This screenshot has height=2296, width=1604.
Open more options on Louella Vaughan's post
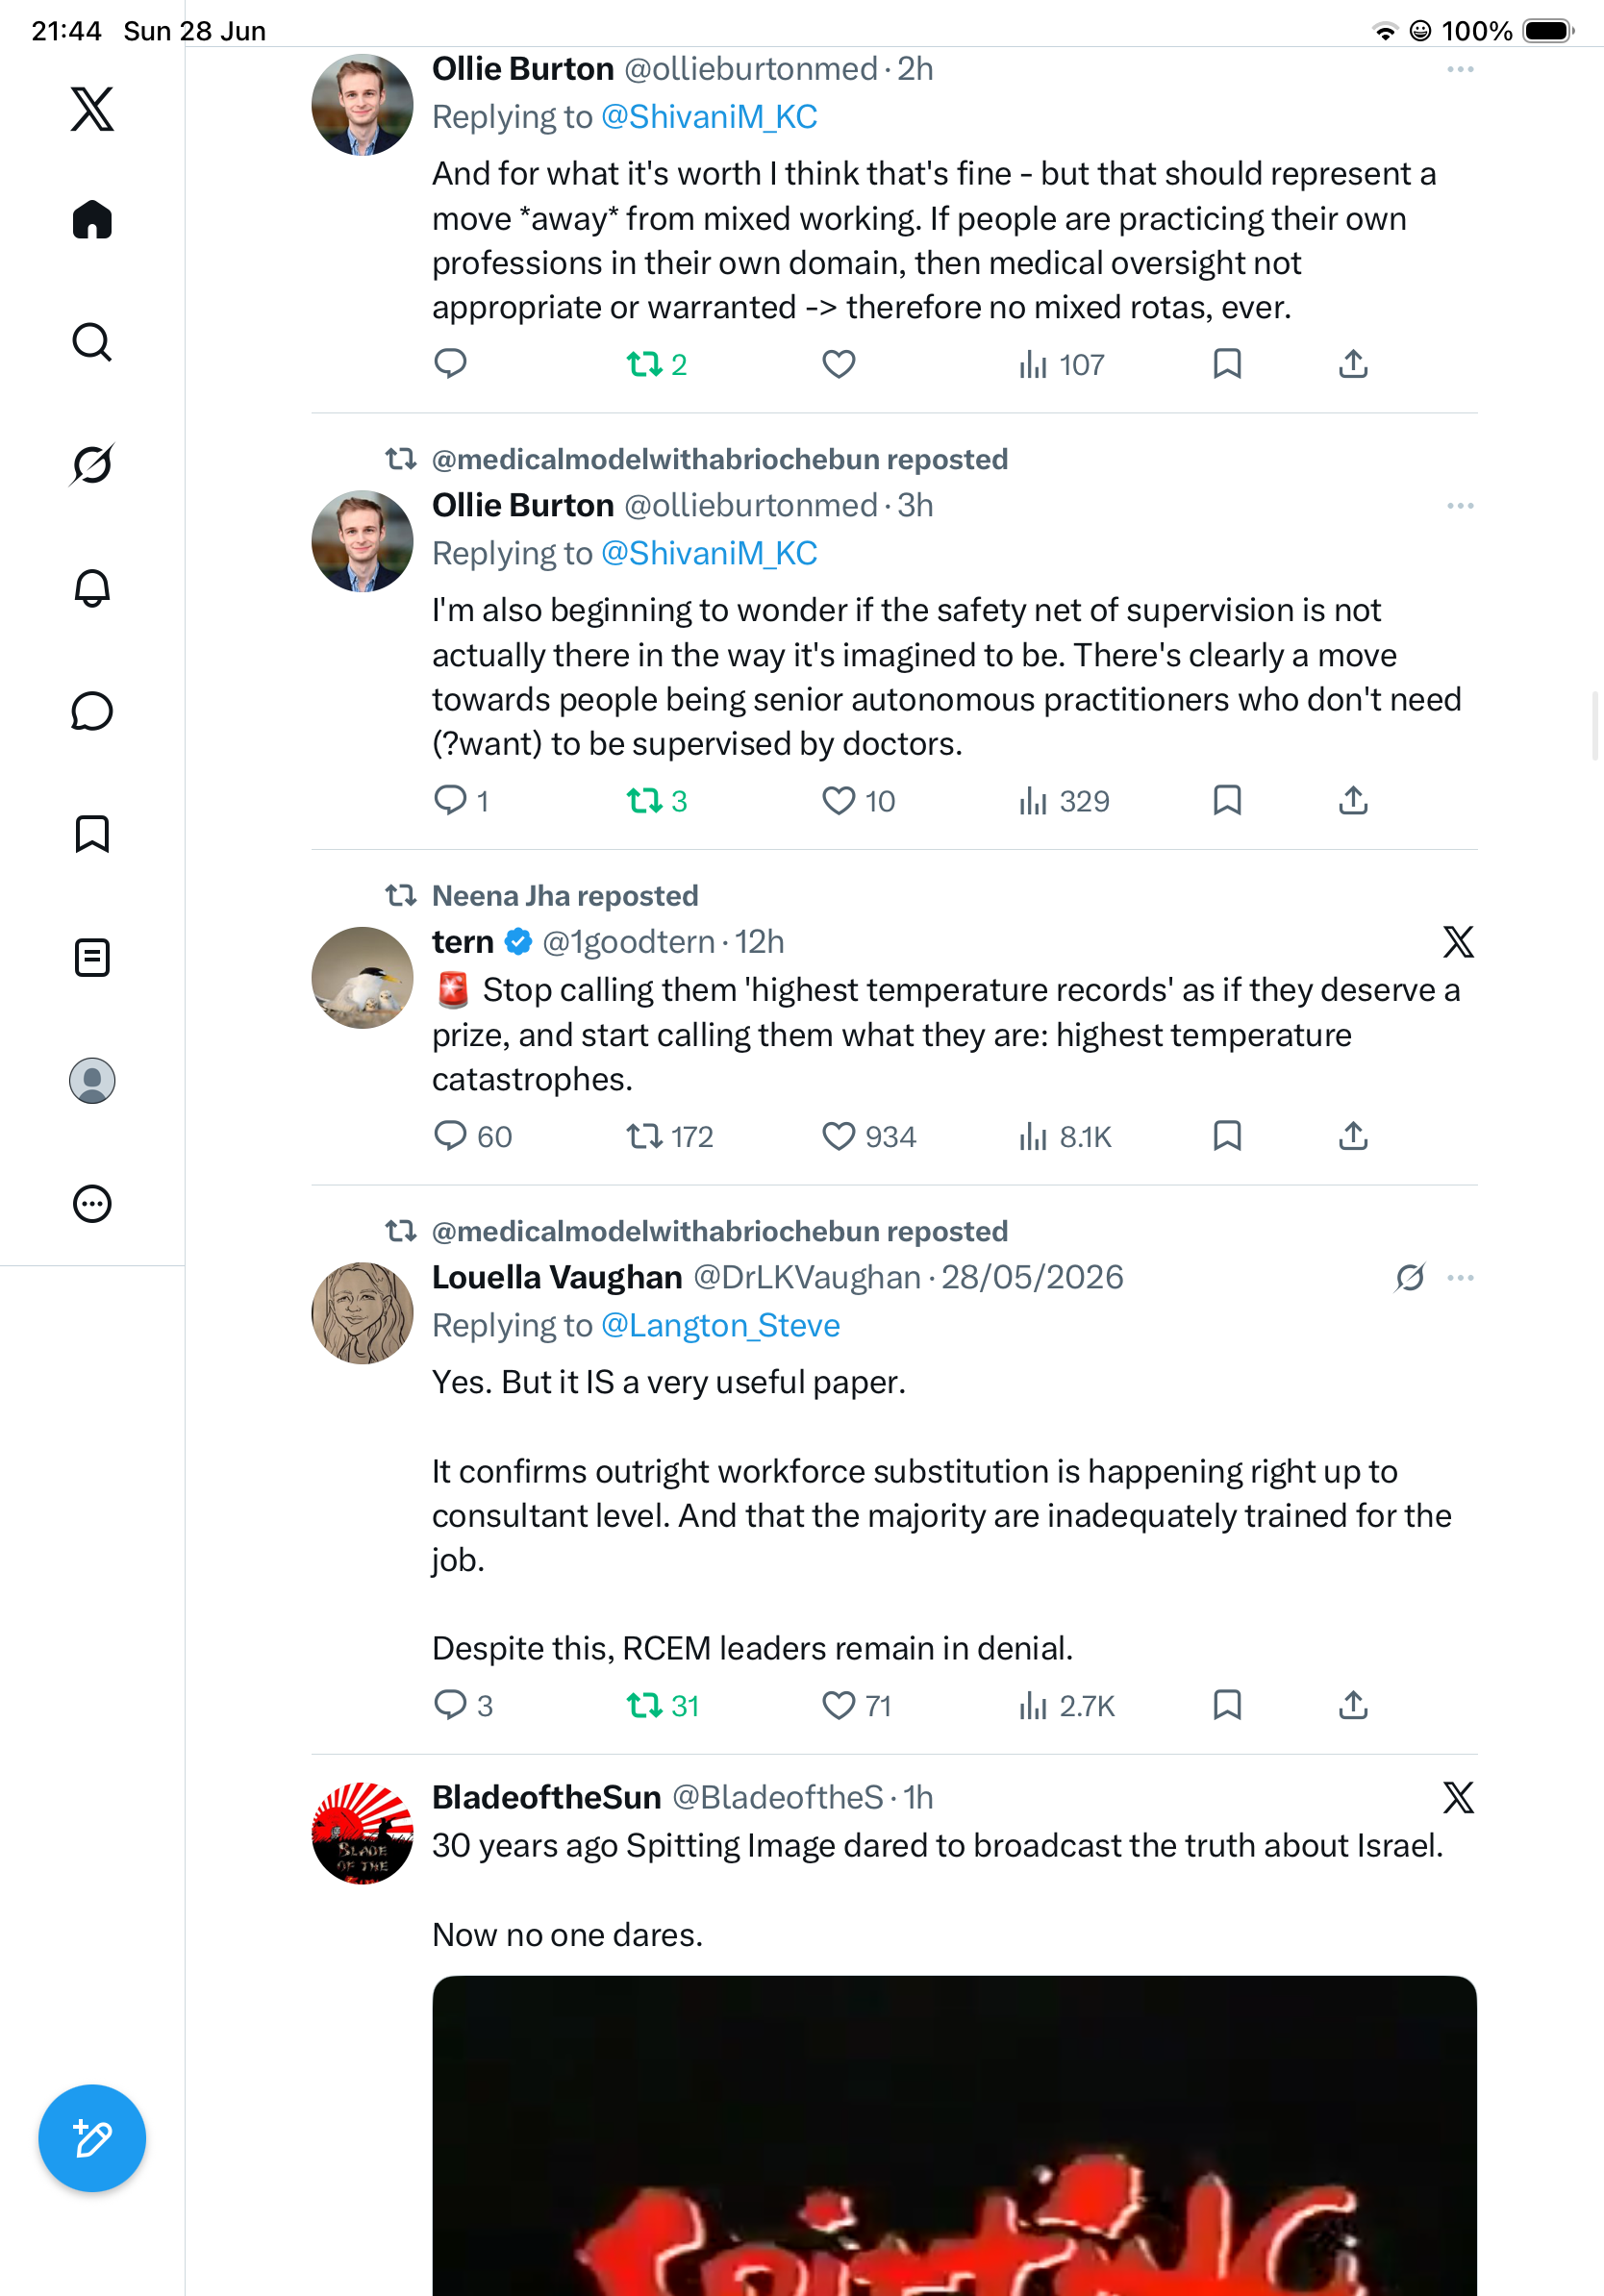[1460, 1277]
